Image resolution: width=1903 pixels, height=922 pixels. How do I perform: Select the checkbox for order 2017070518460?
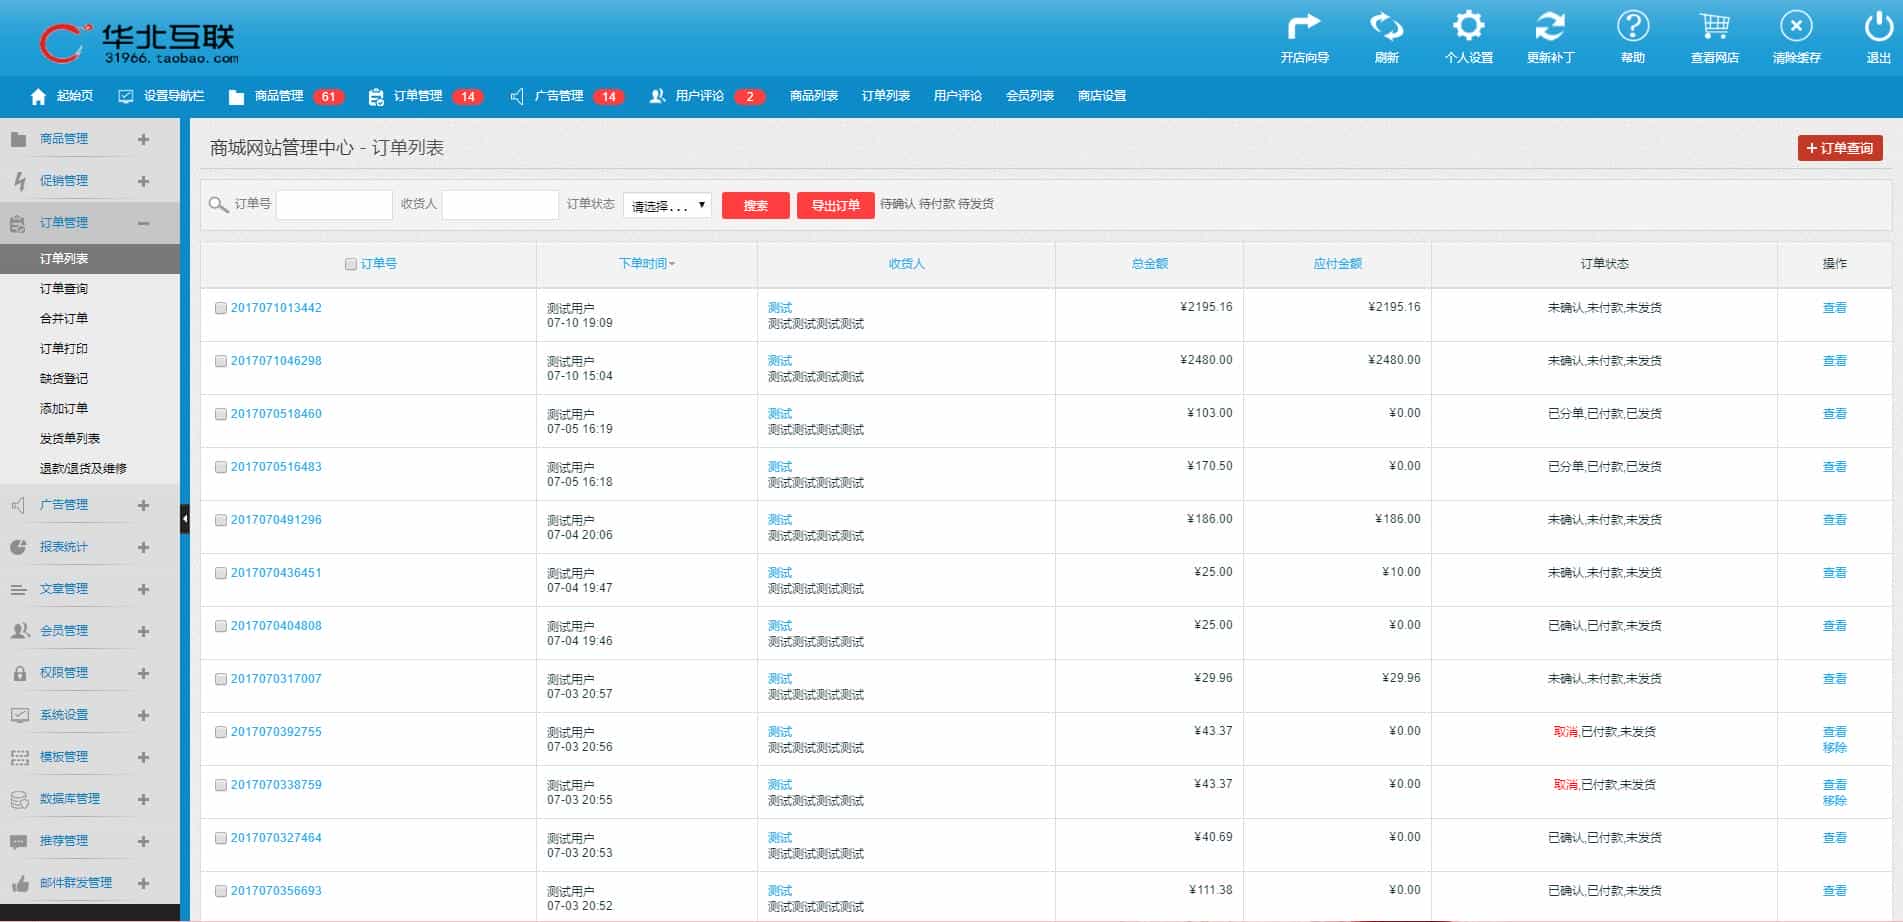tap(221, 414)
